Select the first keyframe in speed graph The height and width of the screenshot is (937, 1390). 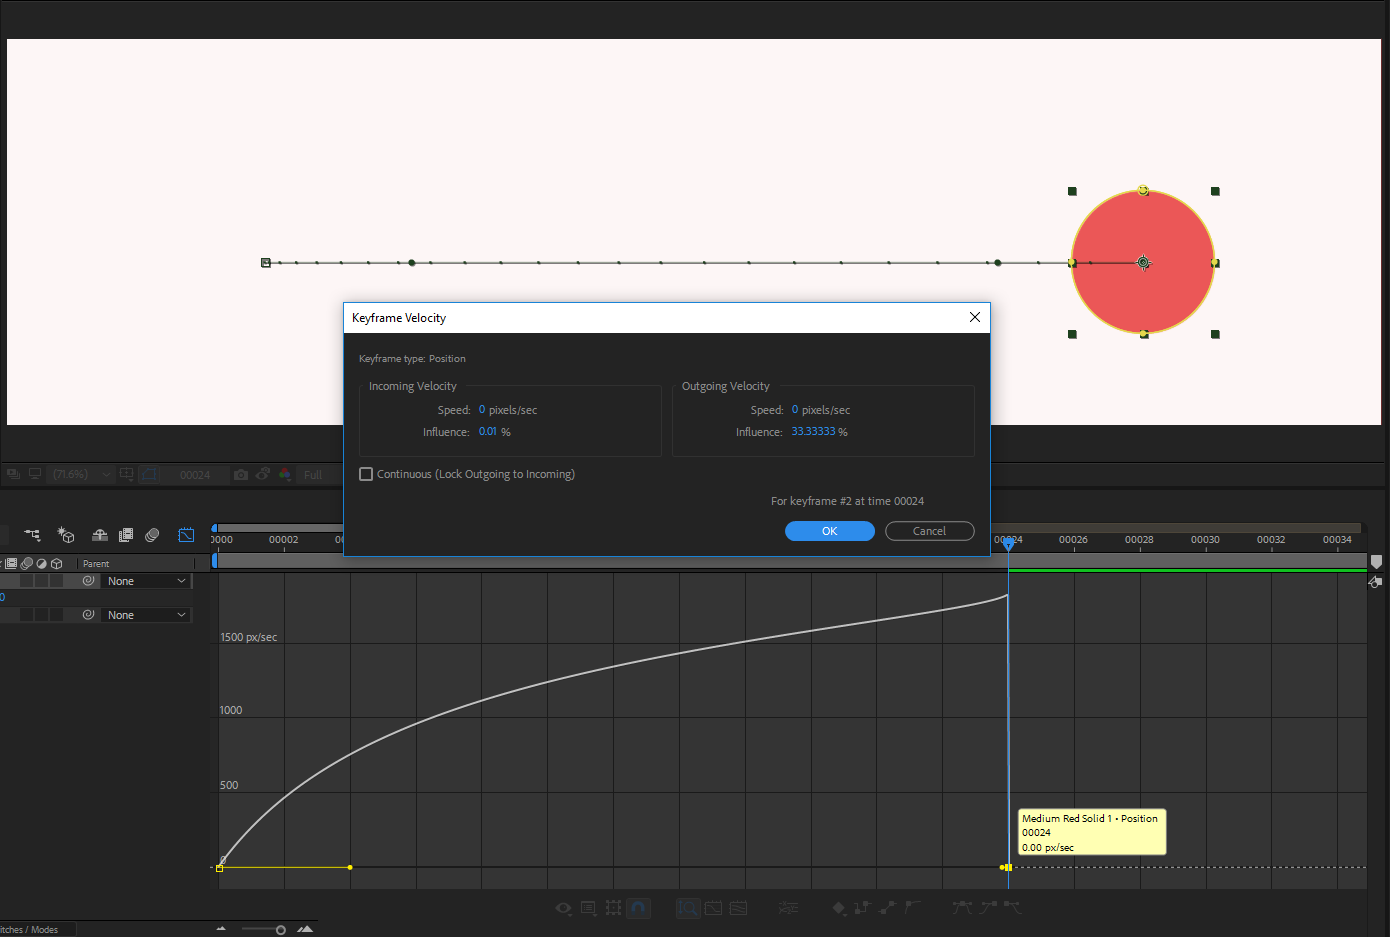(x=219, y=868)
